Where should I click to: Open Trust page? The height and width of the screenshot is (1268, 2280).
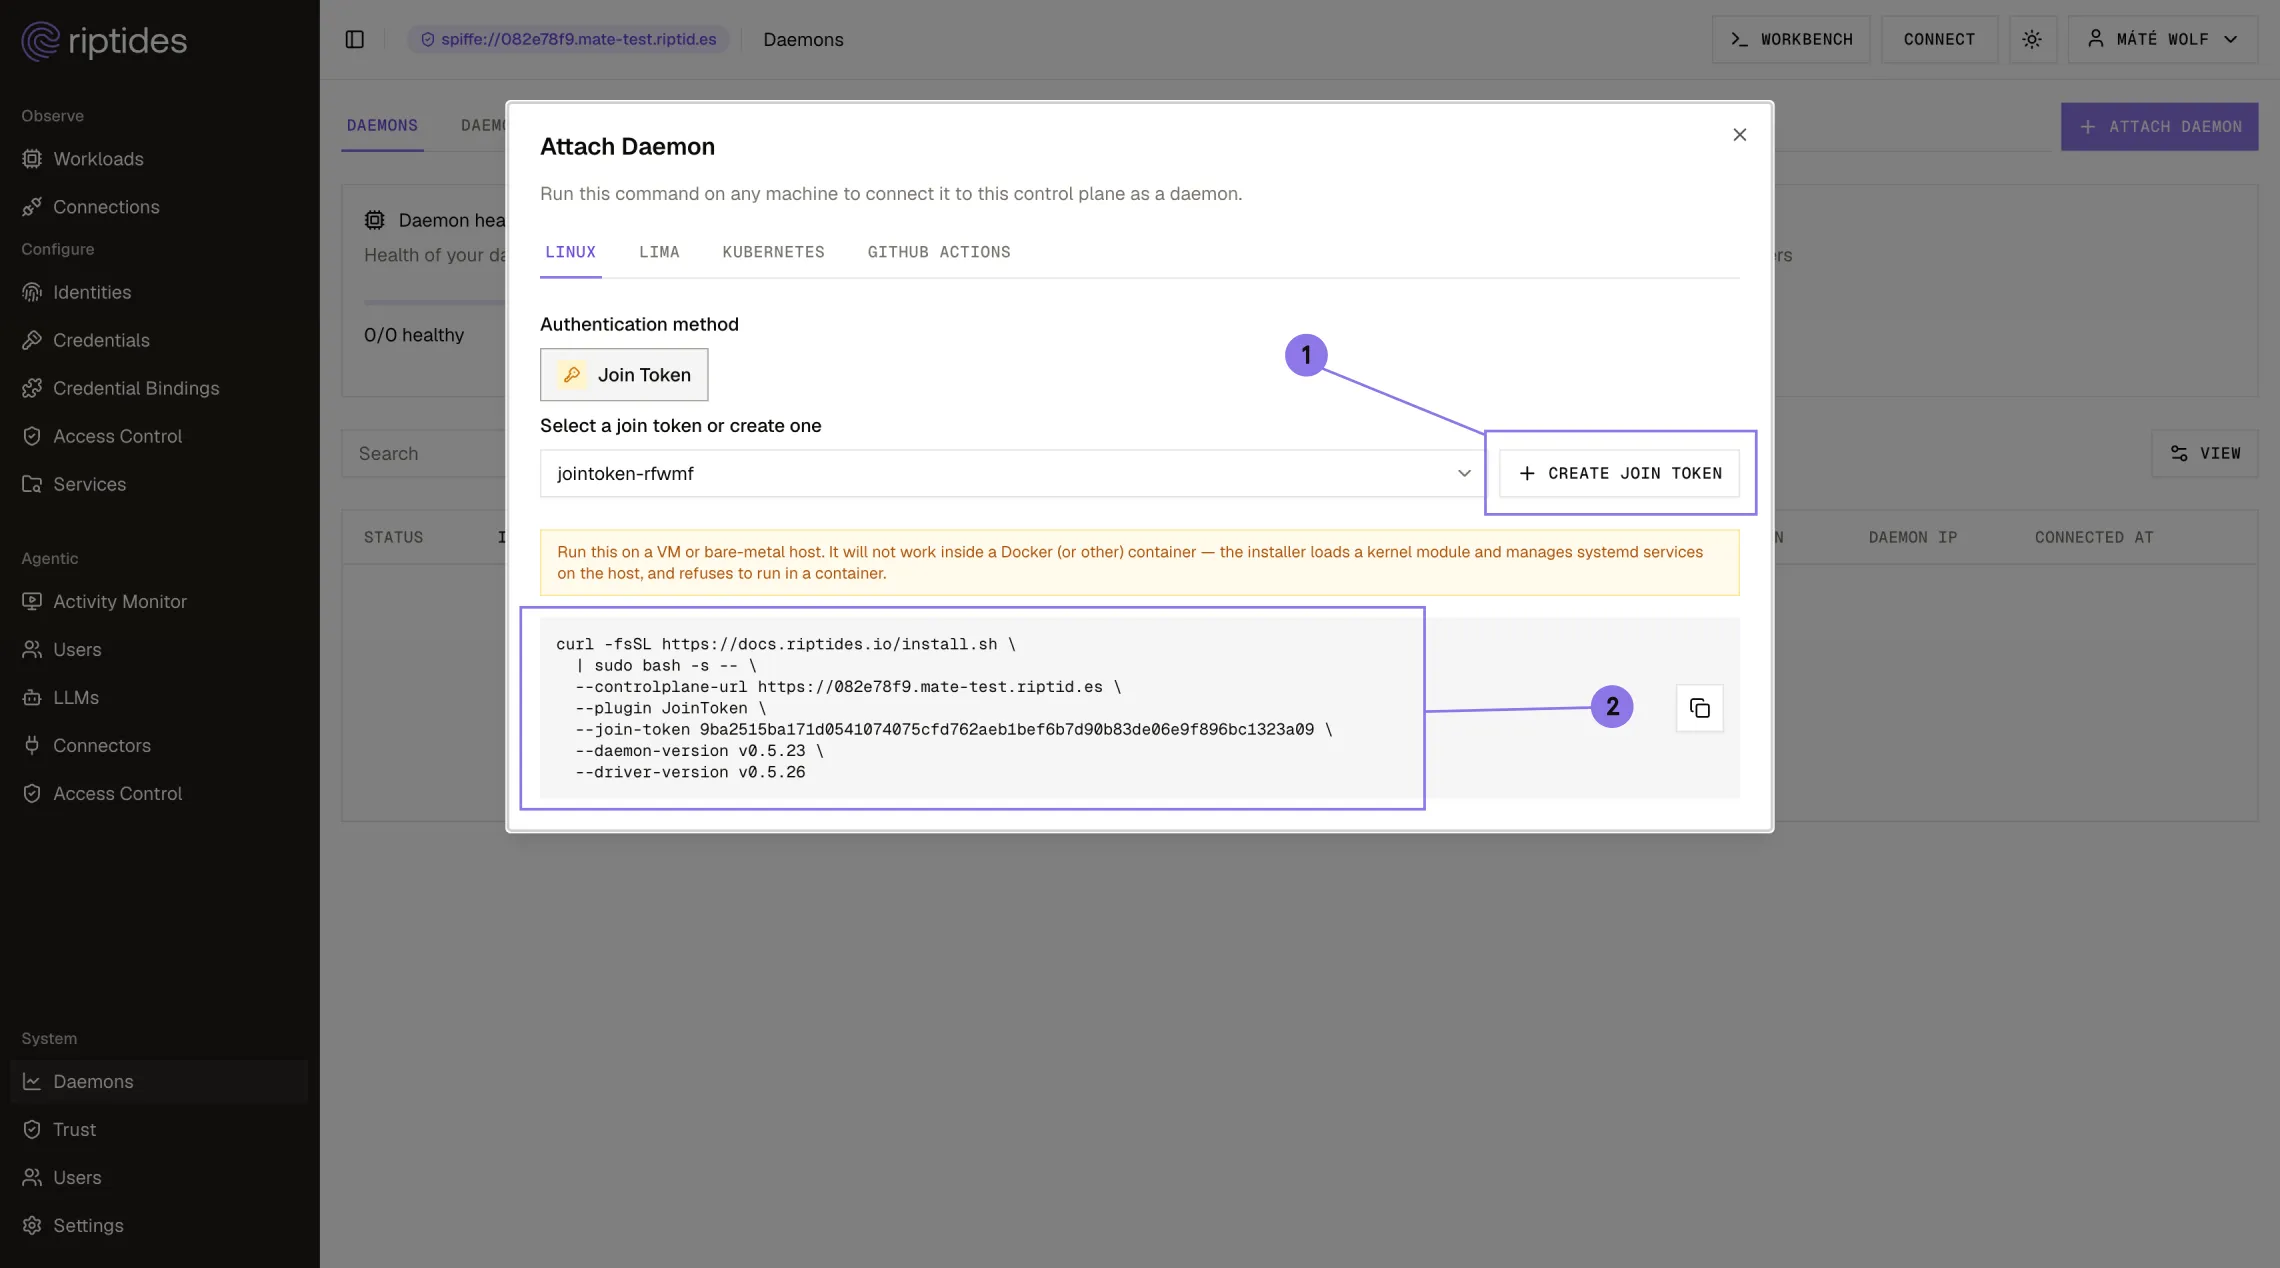[x=74, y=1129]
